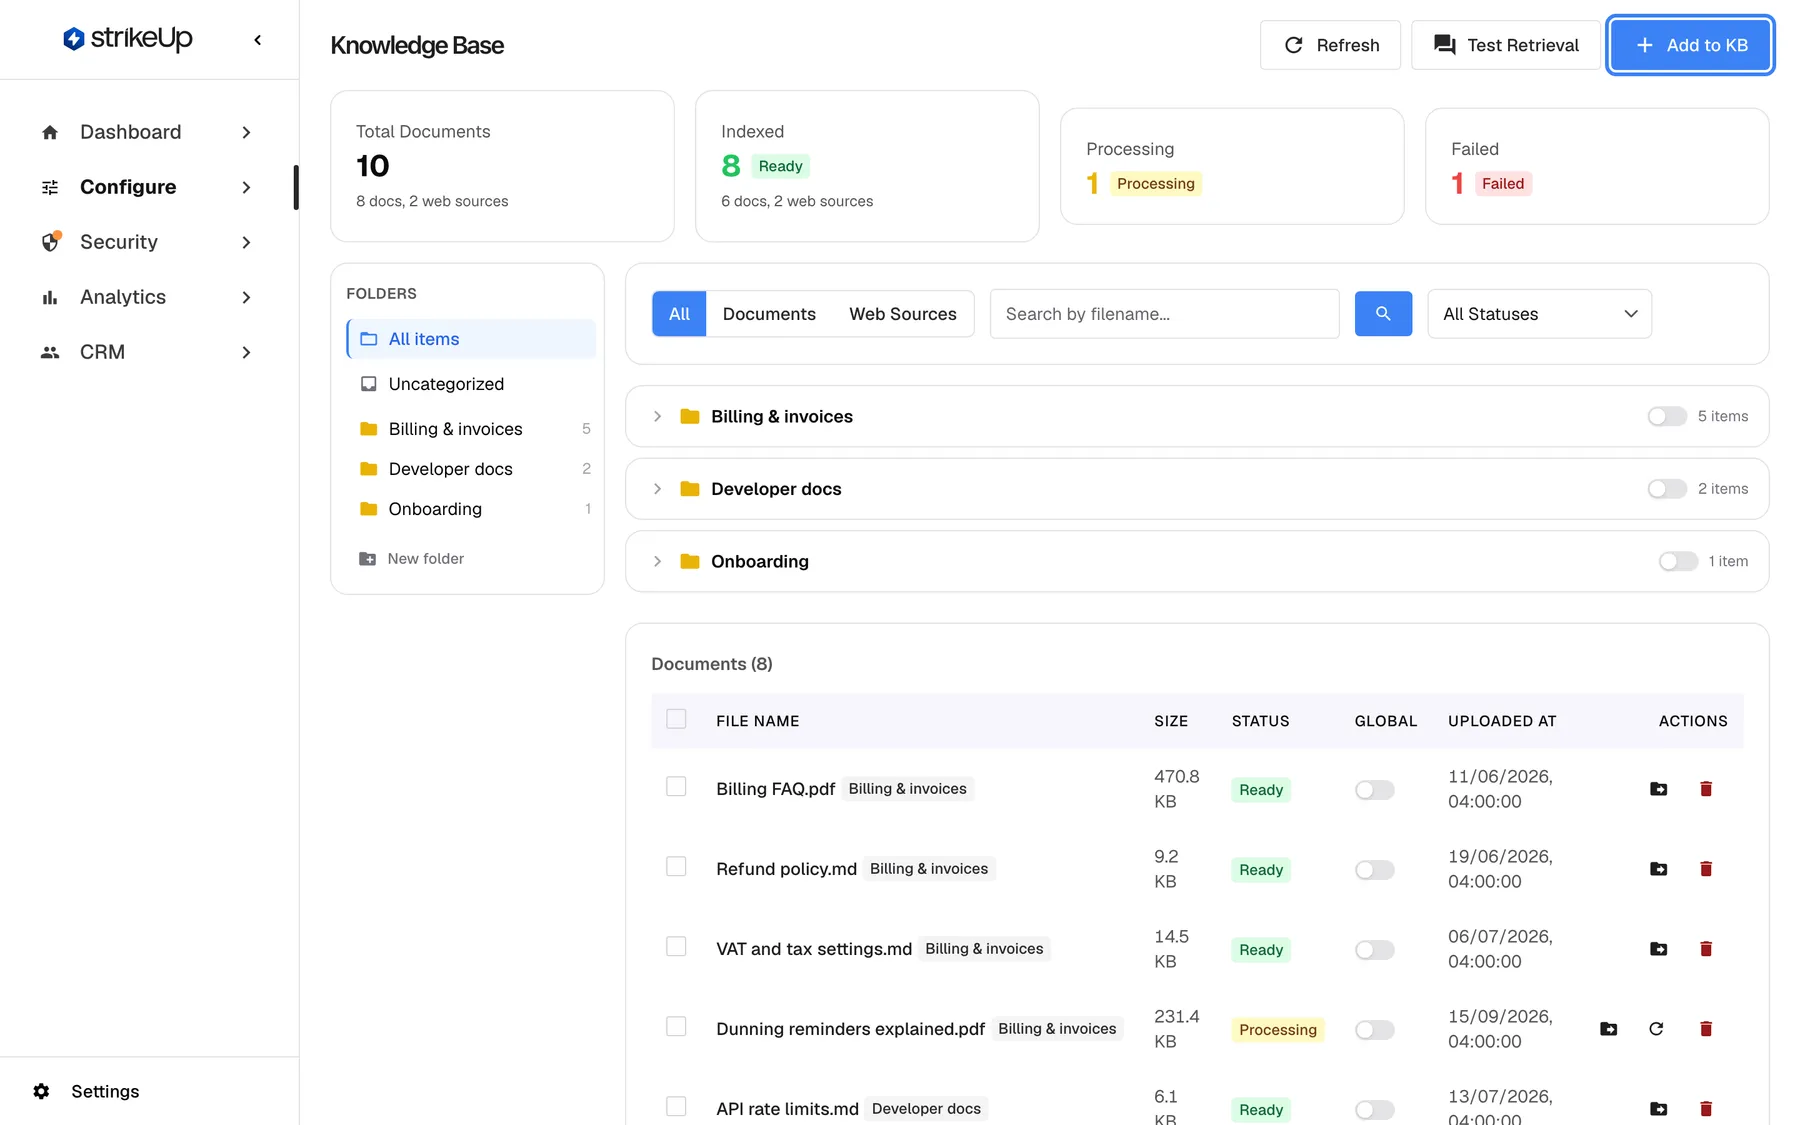The height and width of the screenshot is (1125, 1800).
Task: Expand the Billing & invoices folder group
Action: coord(657,416)
